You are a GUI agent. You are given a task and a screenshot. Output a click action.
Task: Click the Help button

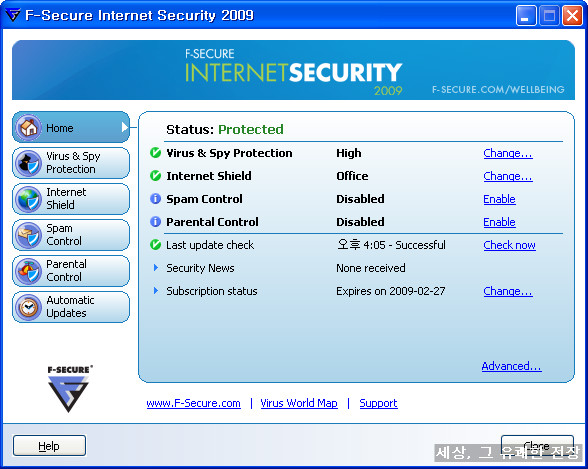pos(49,446)
